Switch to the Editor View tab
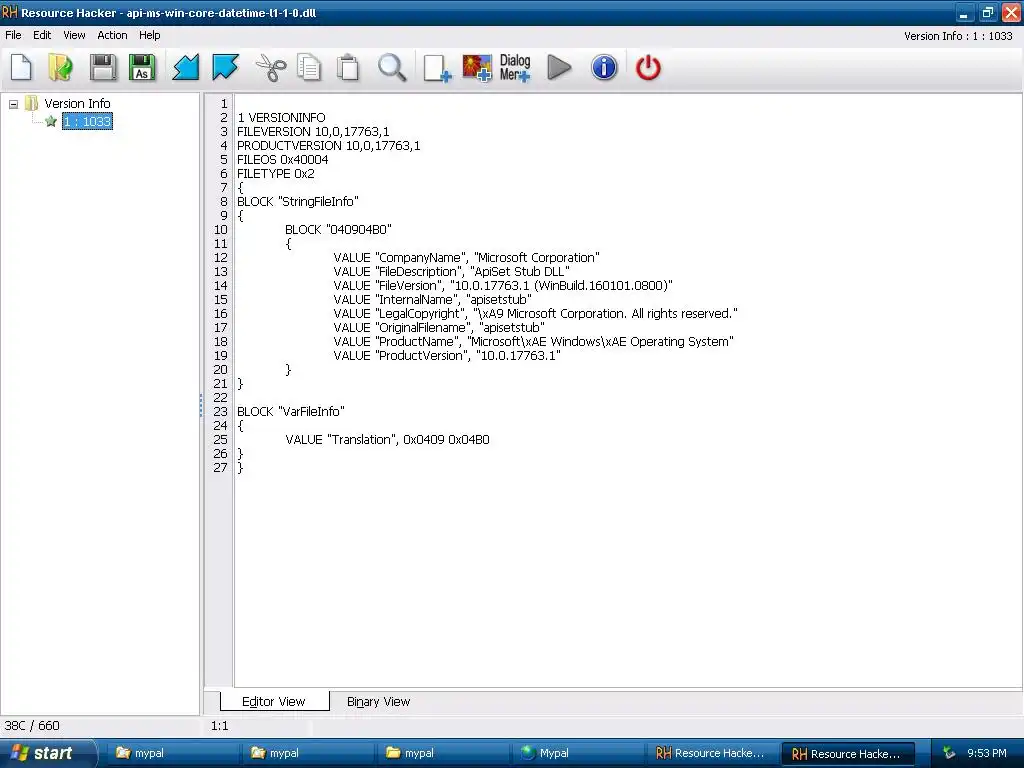Viewport: 1024px width, 768px height. (x=274, y=701)
